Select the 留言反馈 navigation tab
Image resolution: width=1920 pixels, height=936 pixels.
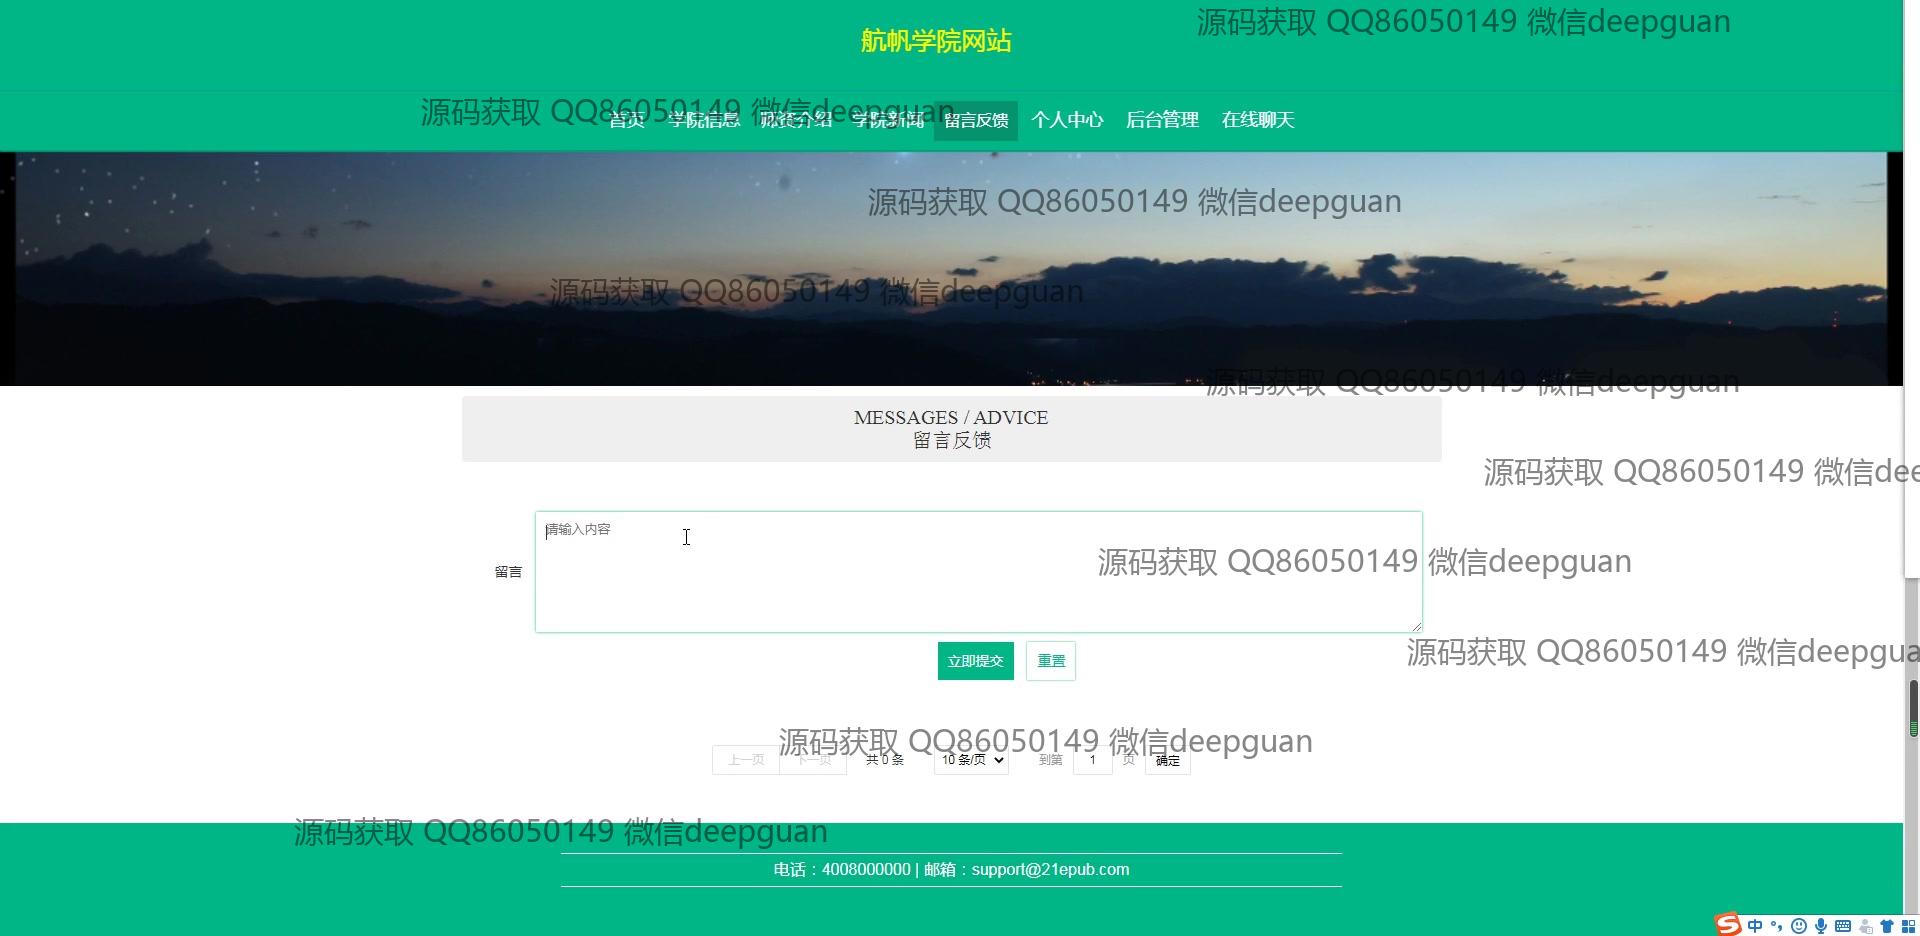point(976,120)
